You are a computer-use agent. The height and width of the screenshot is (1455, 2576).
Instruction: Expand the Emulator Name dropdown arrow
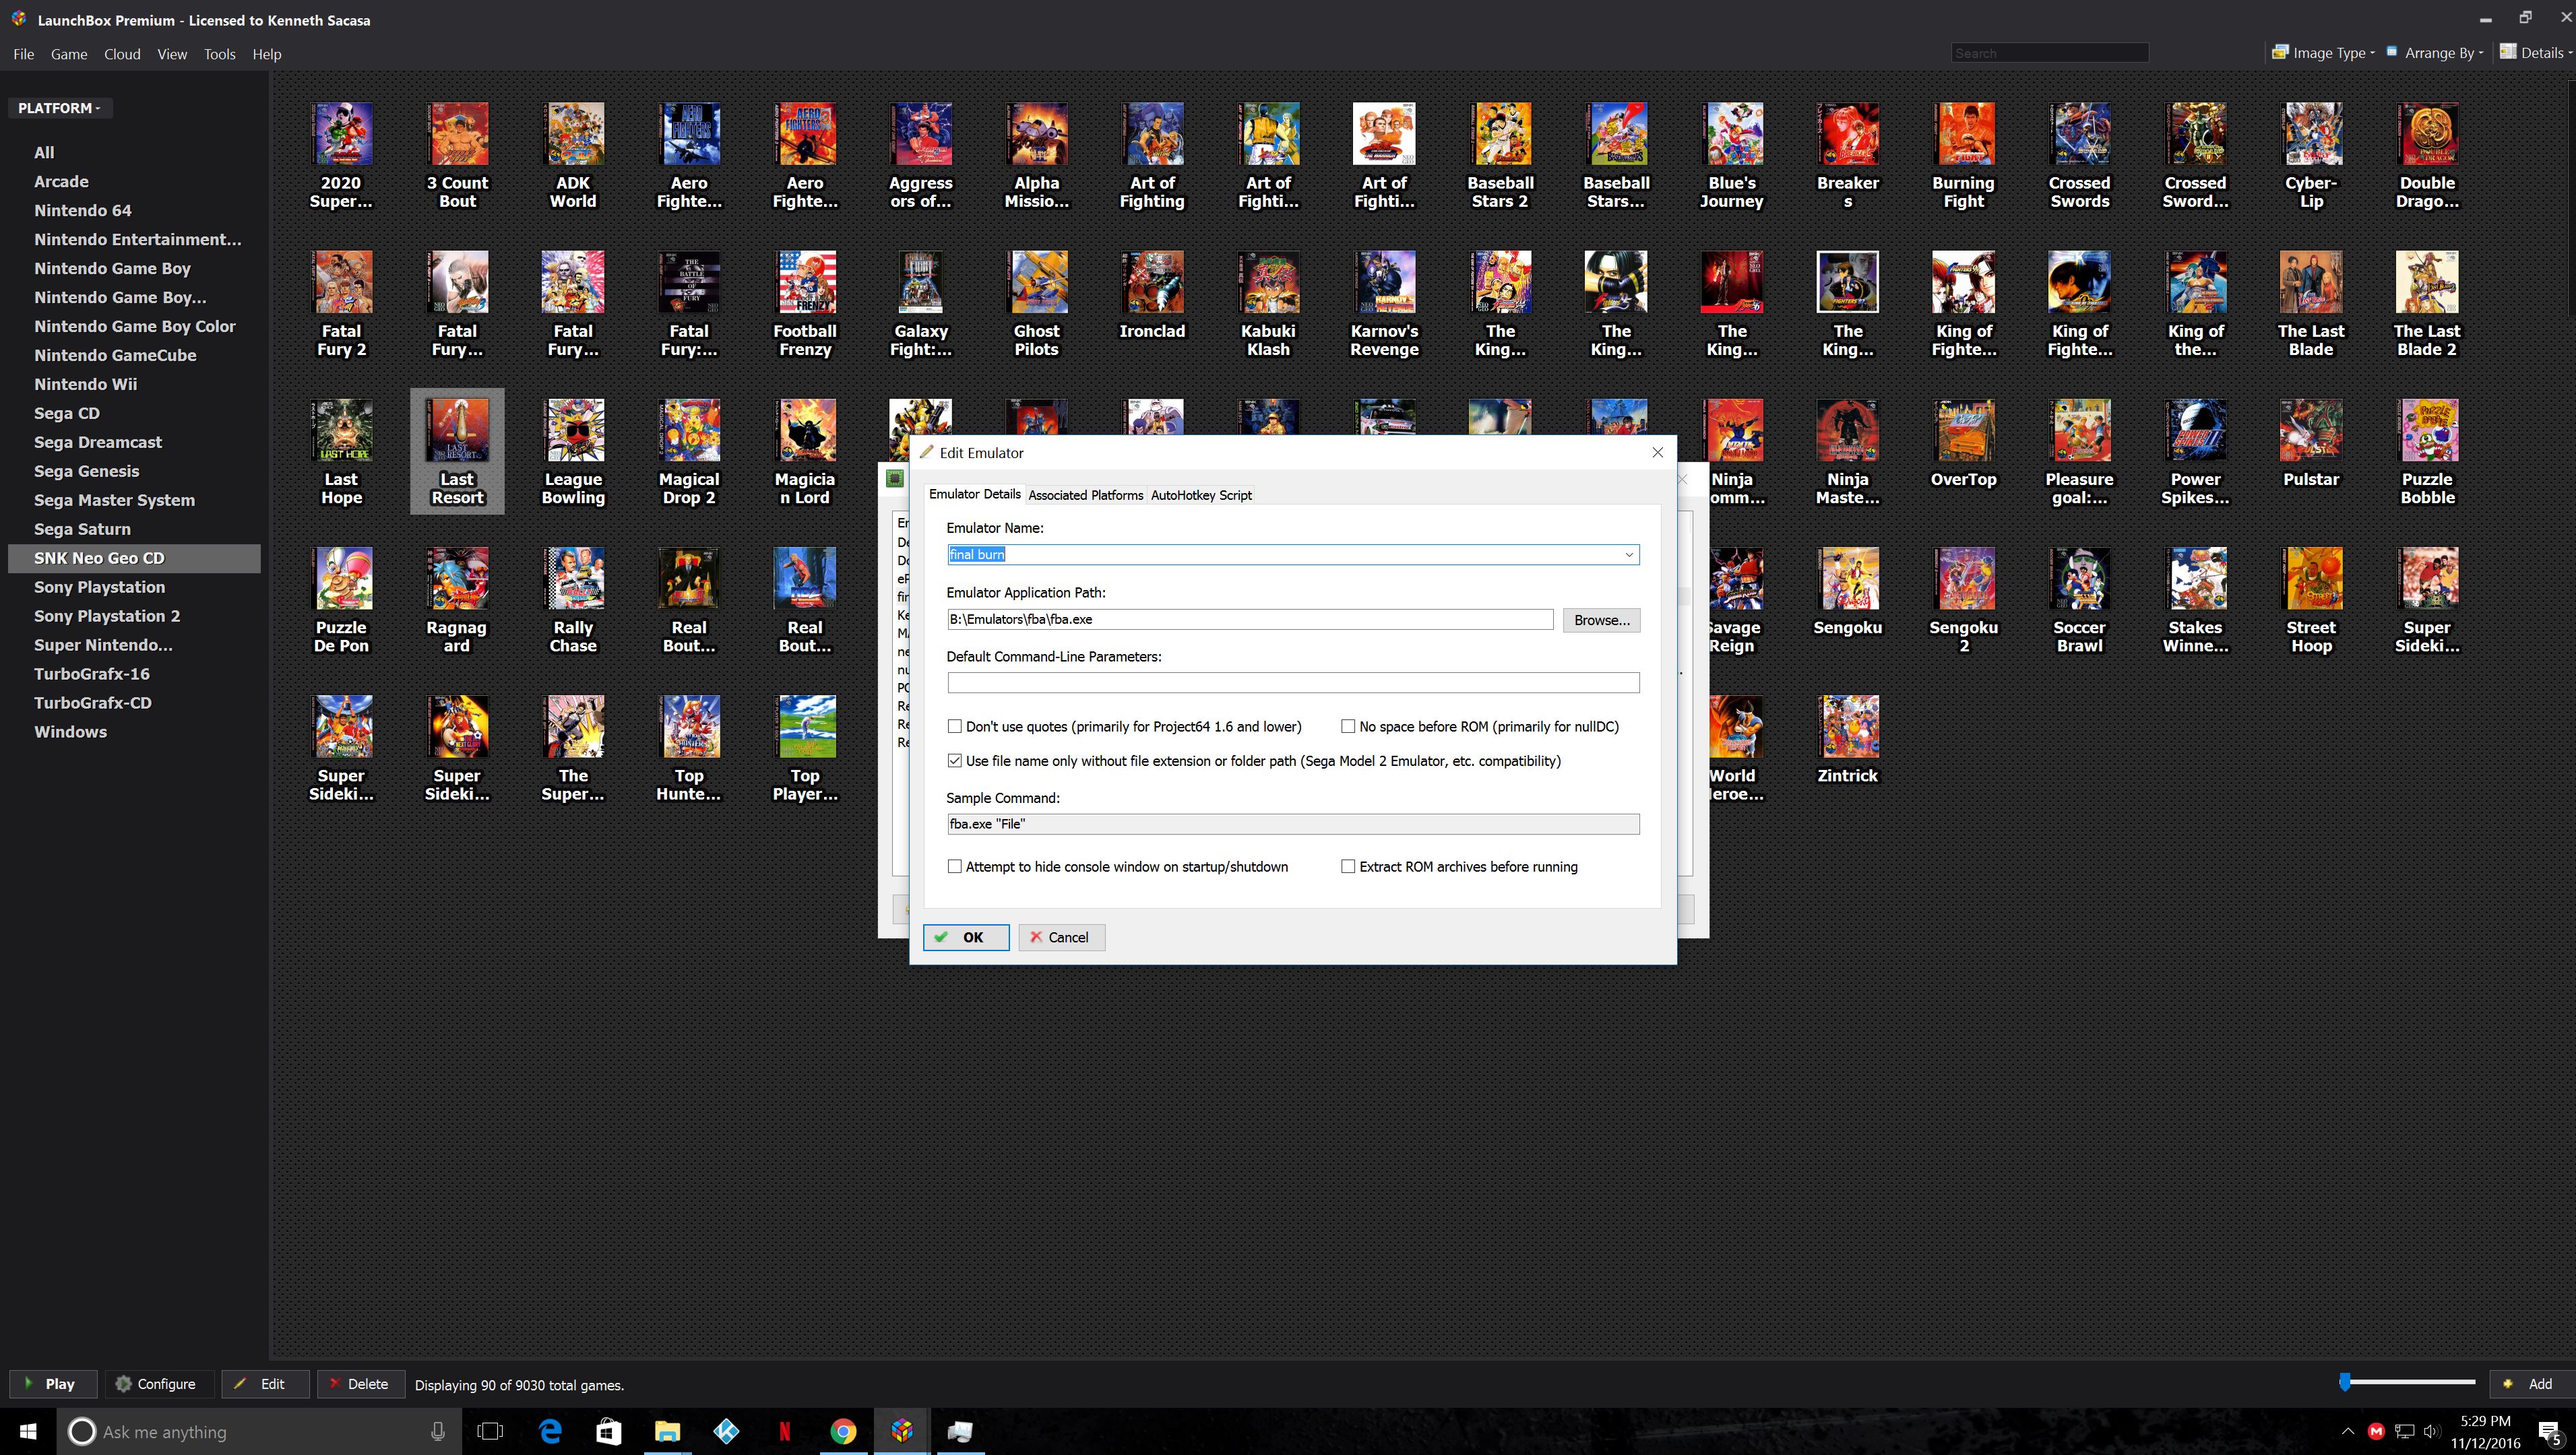(x=1628, y=555)
